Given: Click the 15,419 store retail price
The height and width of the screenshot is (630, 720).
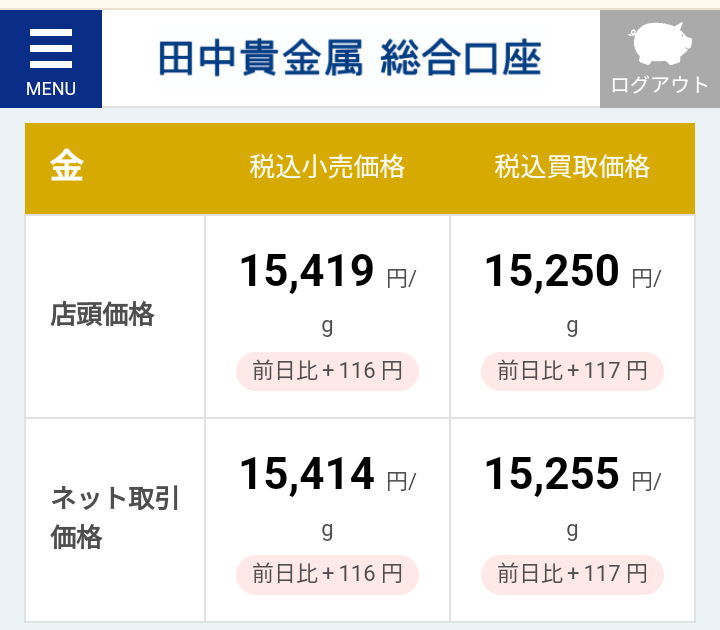Looking at the screenshot, I should pos(307,271).
